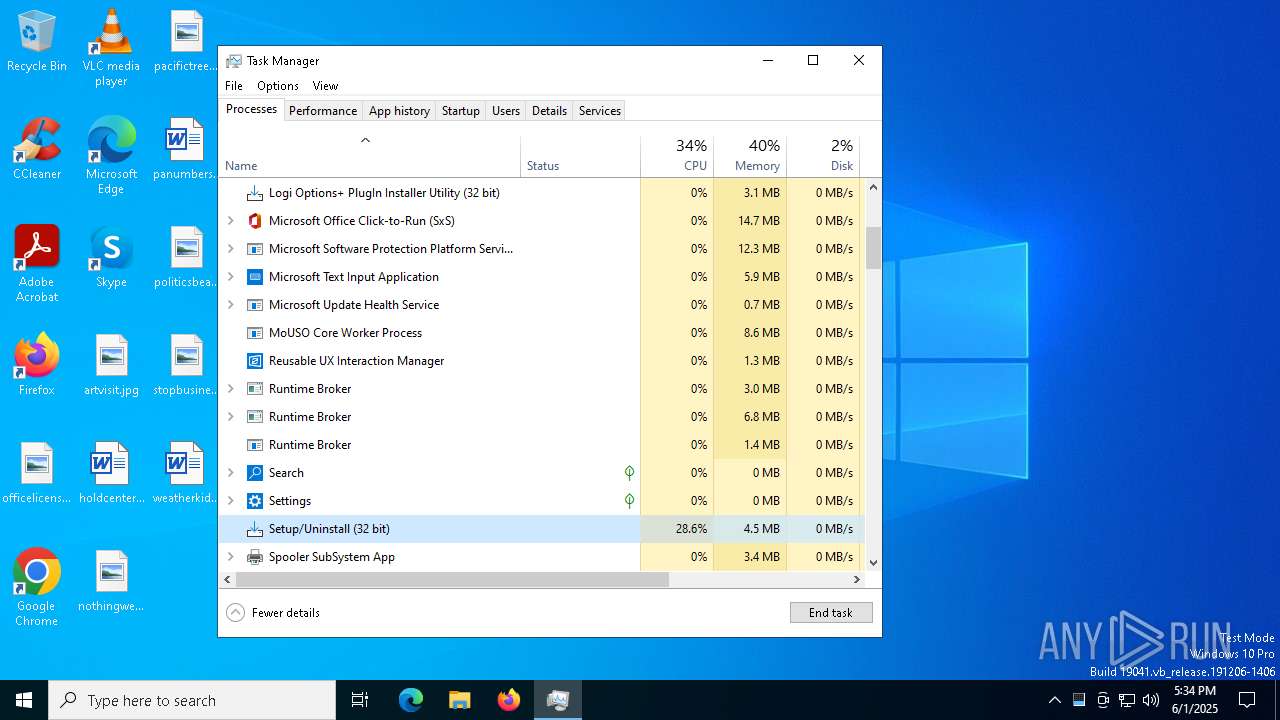This screenshot has width=1280, height=720.
Task: Click the Microsoft Software Protection Platform icon
Action: click(254, 249)
